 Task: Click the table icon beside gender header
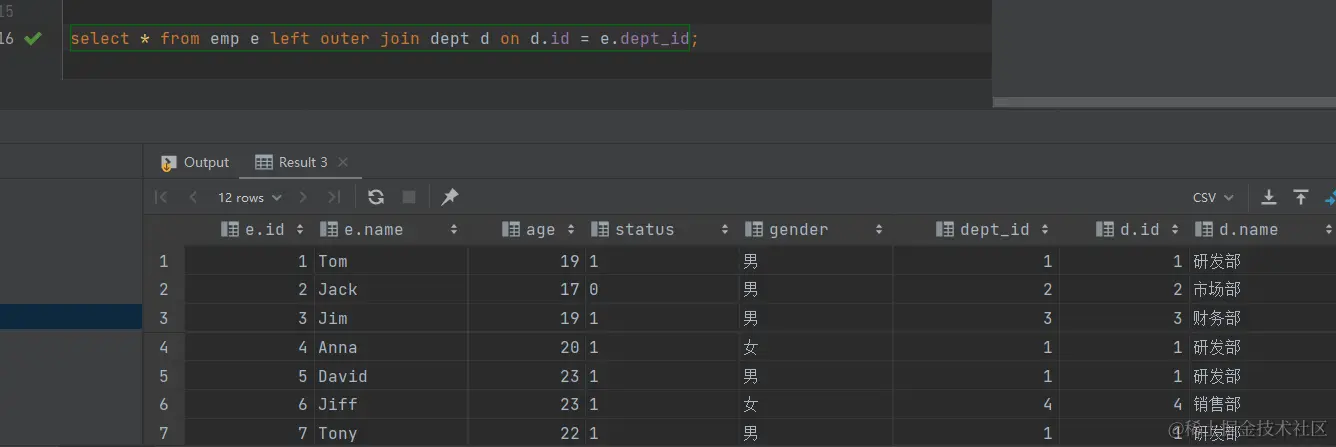click(755, 229)
